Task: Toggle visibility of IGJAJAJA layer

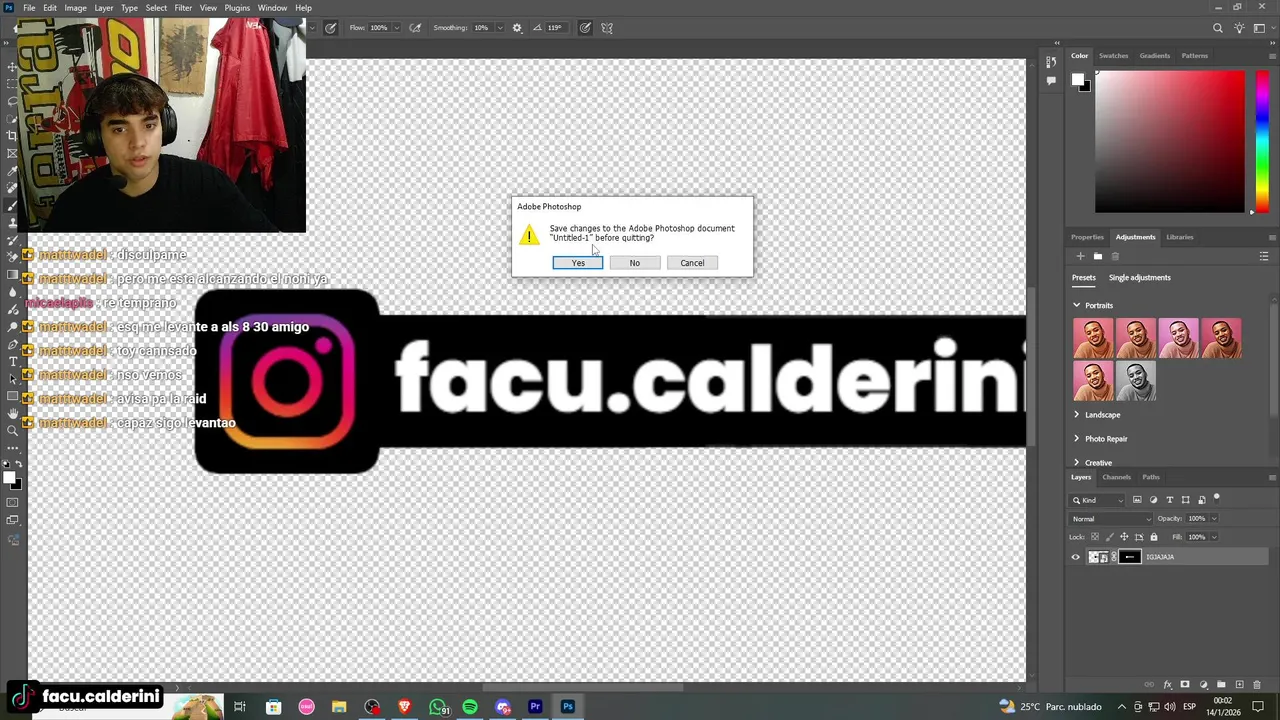Action: (x=1076, y=557)
